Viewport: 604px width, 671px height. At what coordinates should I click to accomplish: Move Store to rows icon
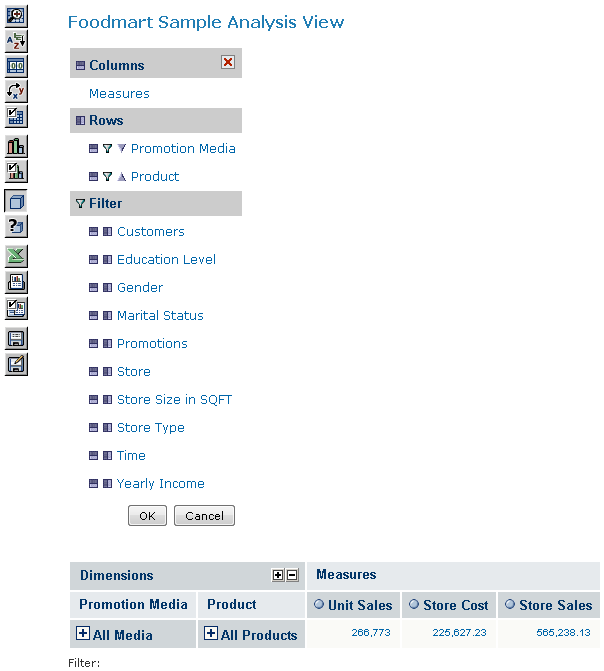coord(107,371)
